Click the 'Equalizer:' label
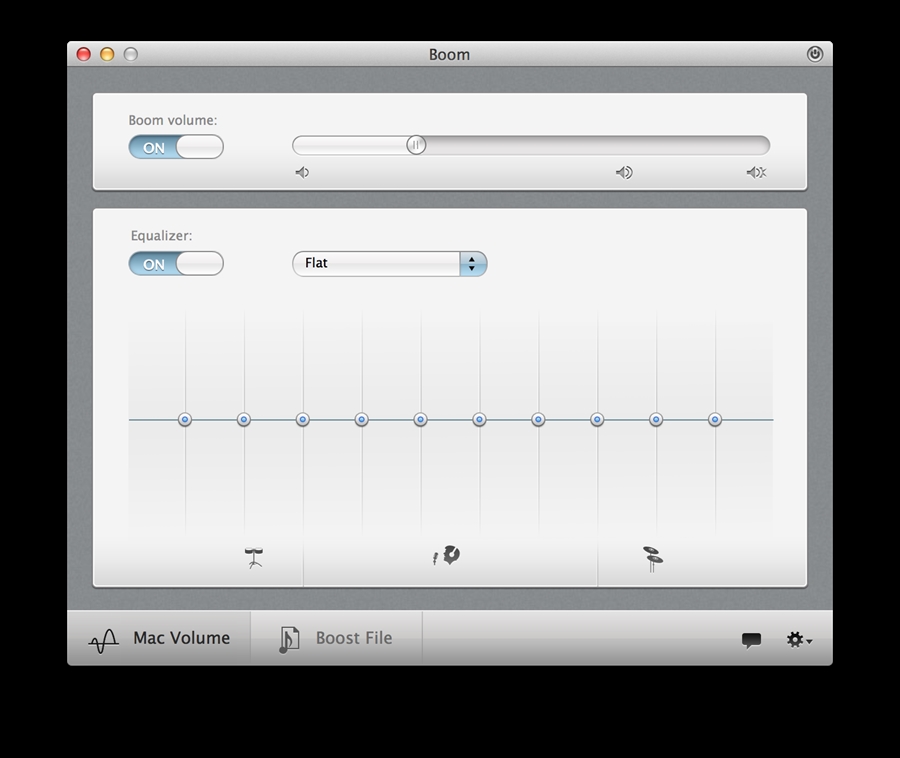The height and width of the screenshot is (758, 900). point(161,236)
